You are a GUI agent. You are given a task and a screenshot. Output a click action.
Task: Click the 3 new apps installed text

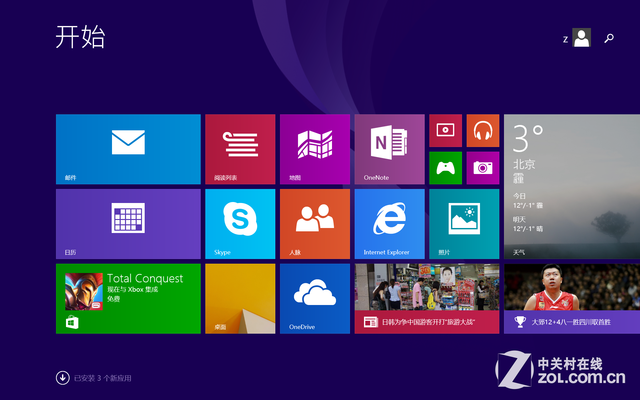coord(102,378)
